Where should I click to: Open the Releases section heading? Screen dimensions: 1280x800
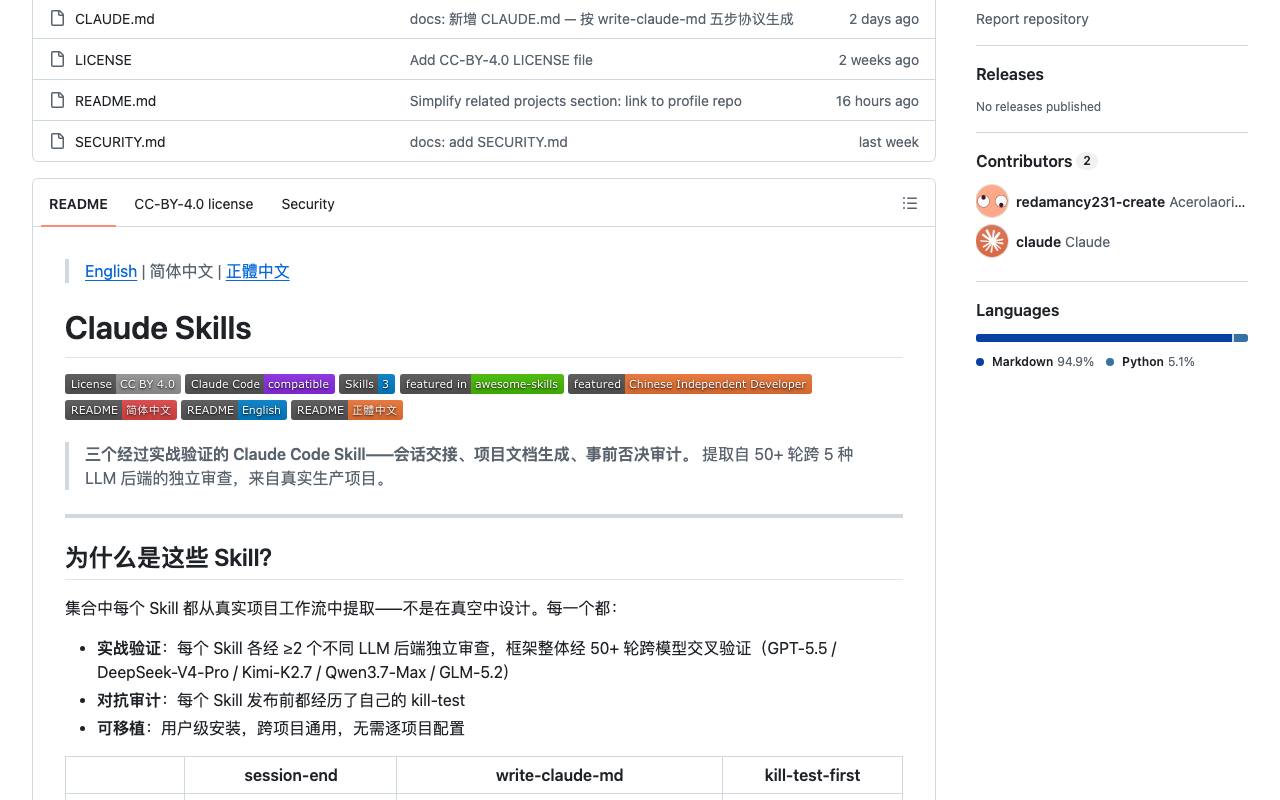point(1010,74)
